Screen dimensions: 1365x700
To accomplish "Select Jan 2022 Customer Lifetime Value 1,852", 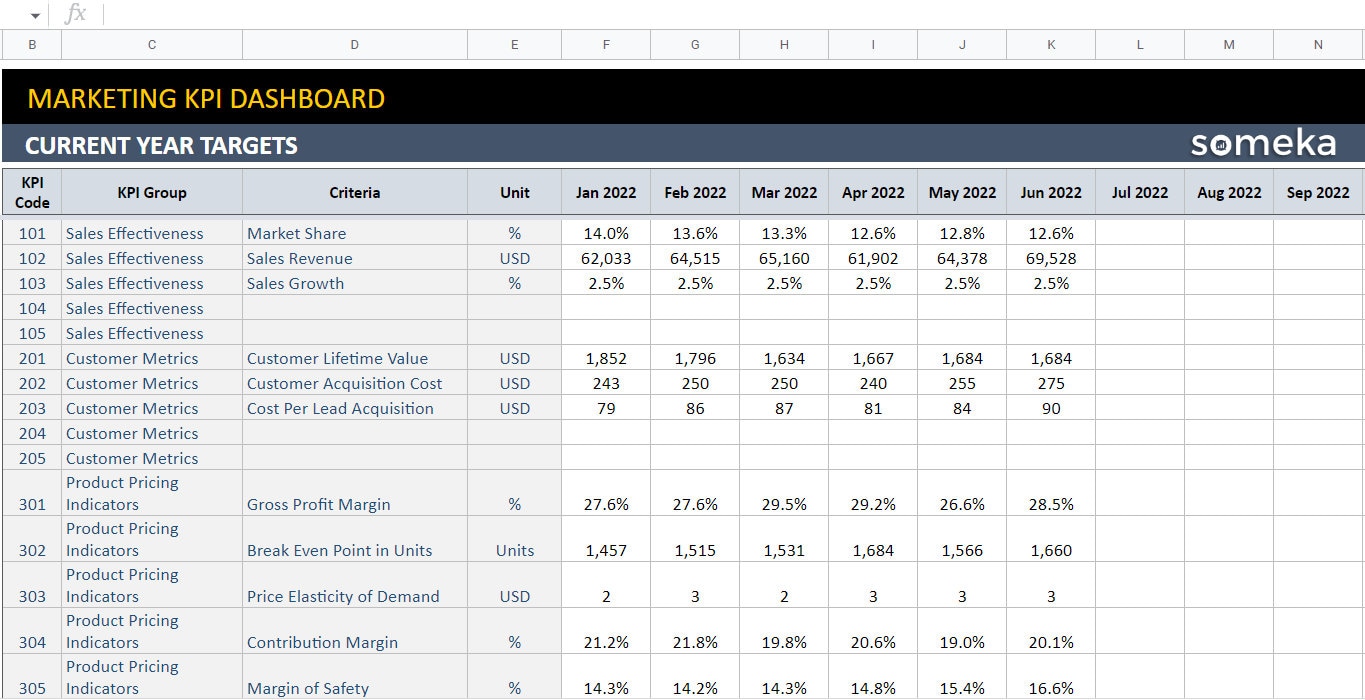I will pos(606,358).
